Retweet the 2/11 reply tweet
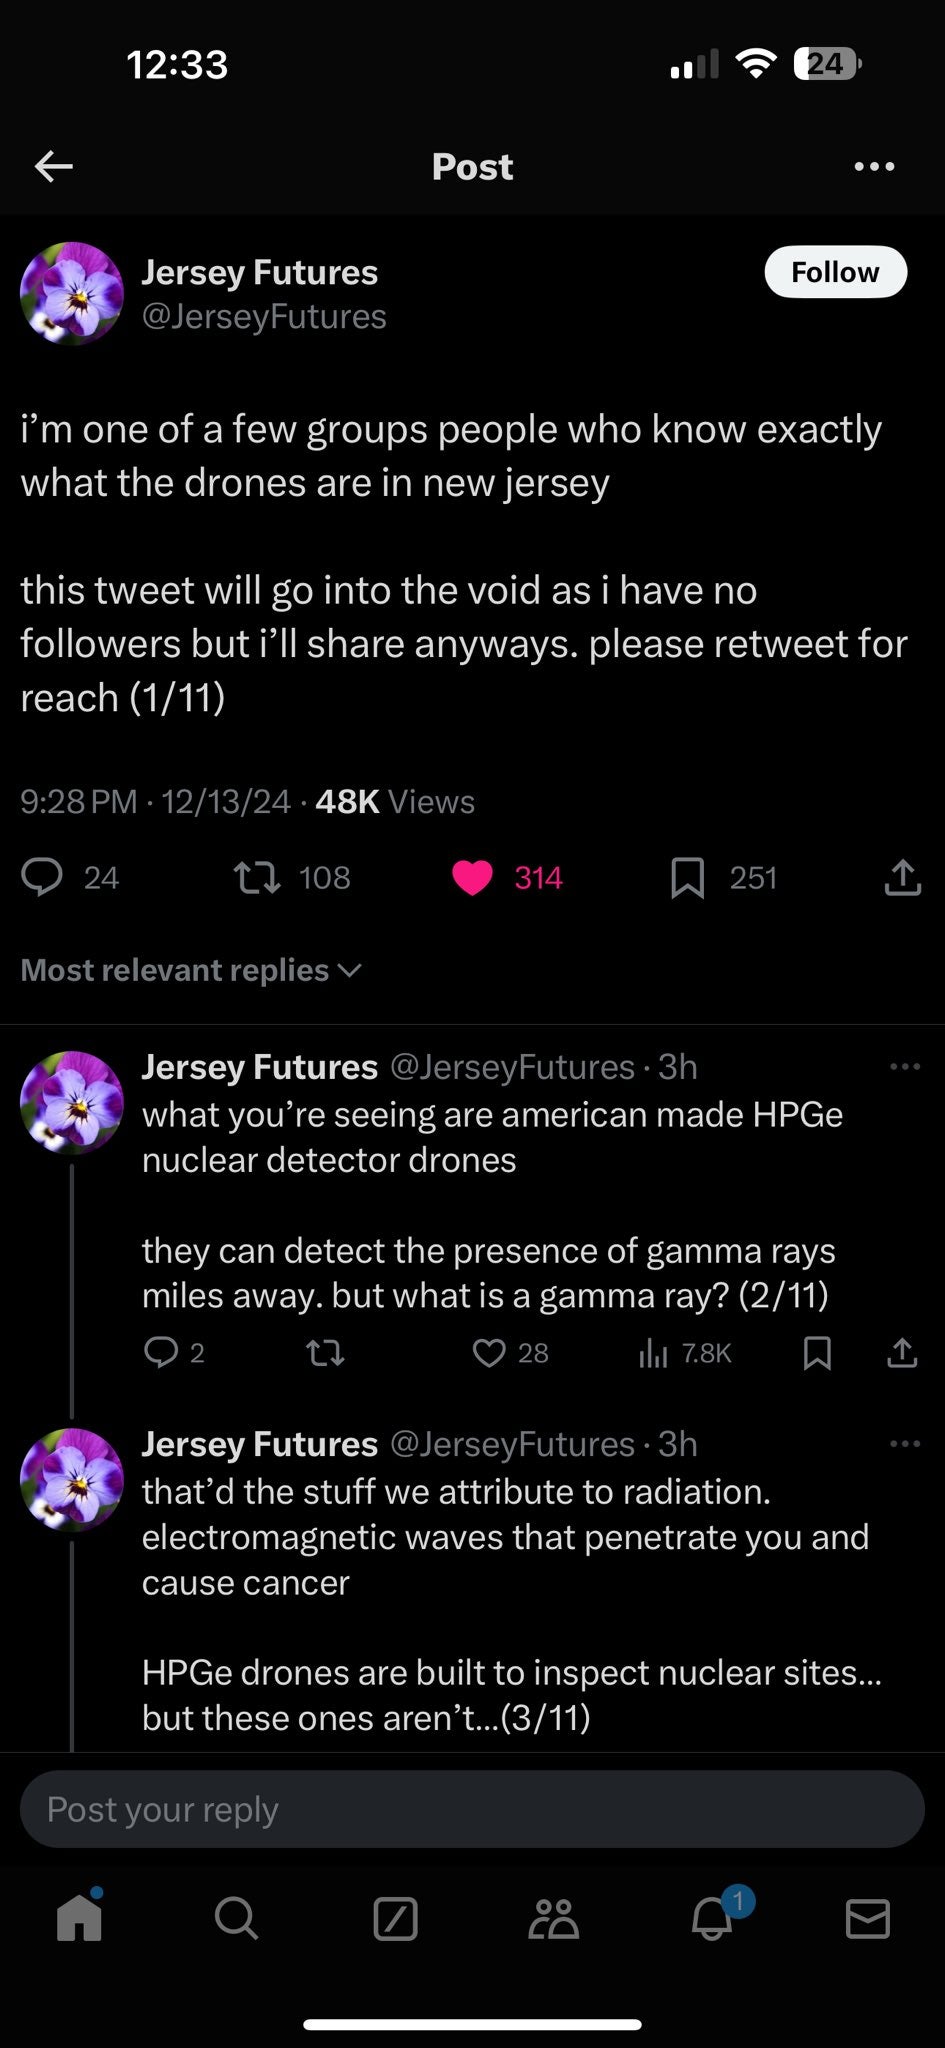 pos(325,1353)
